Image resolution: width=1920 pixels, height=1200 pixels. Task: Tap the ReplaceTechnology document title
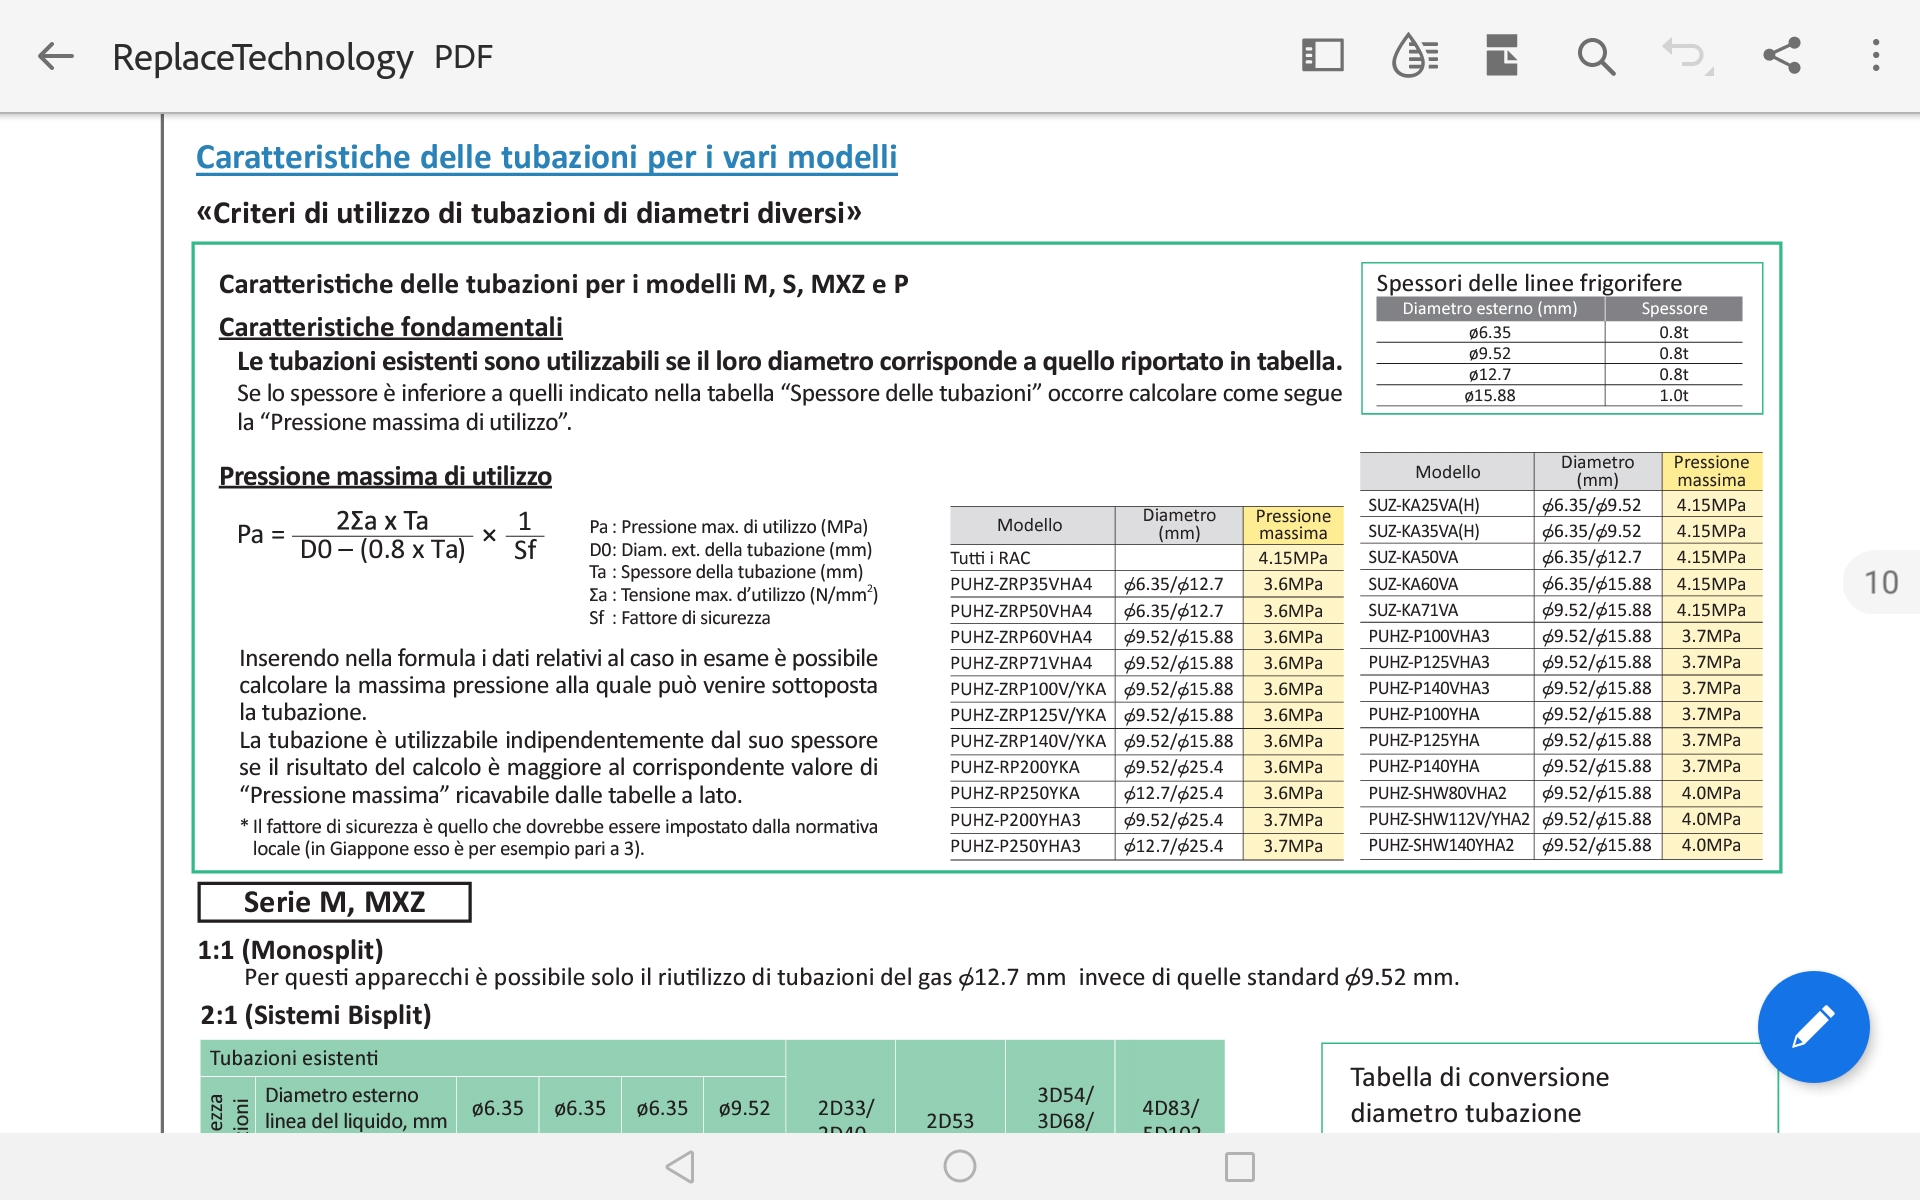(262, 57)
